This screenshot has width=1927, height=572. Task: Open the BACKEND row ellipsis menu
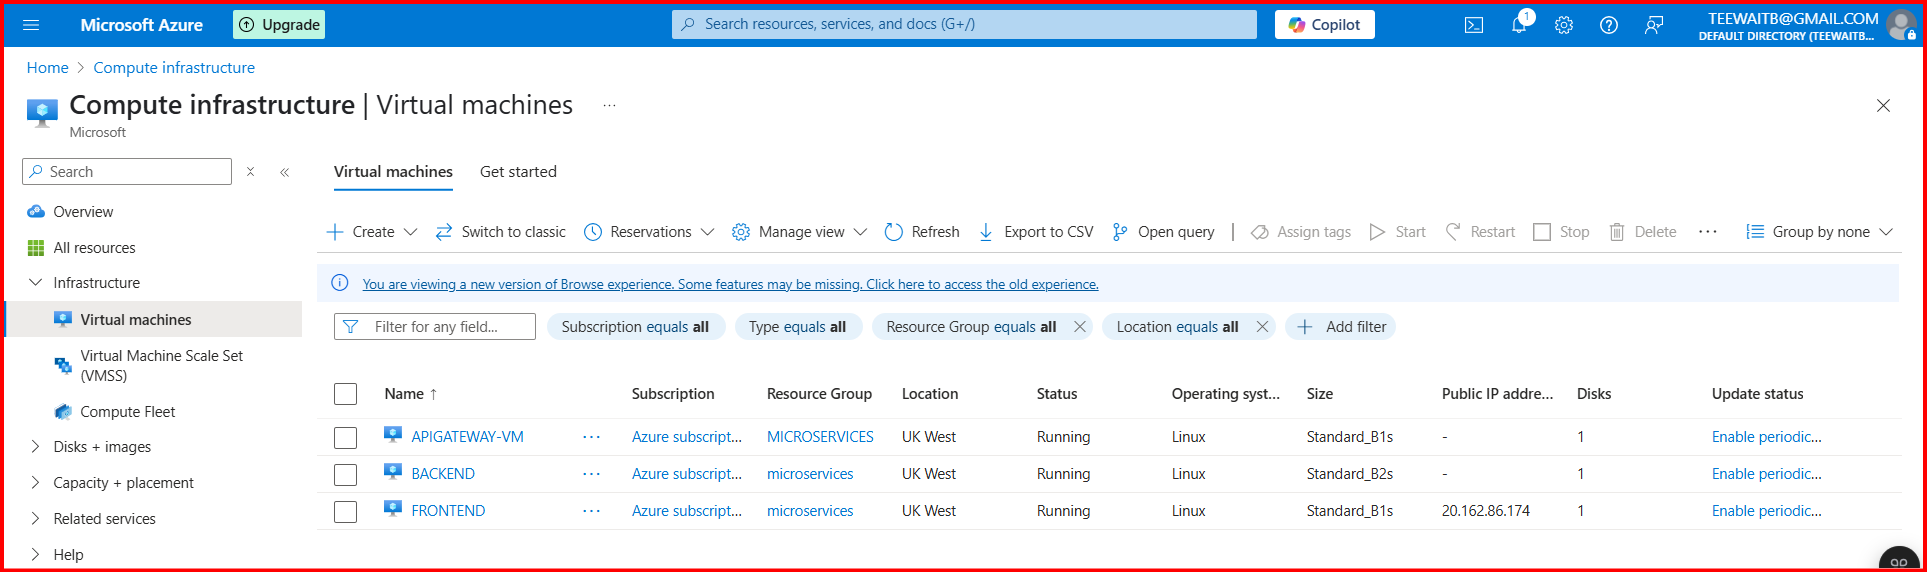(592, 474)
